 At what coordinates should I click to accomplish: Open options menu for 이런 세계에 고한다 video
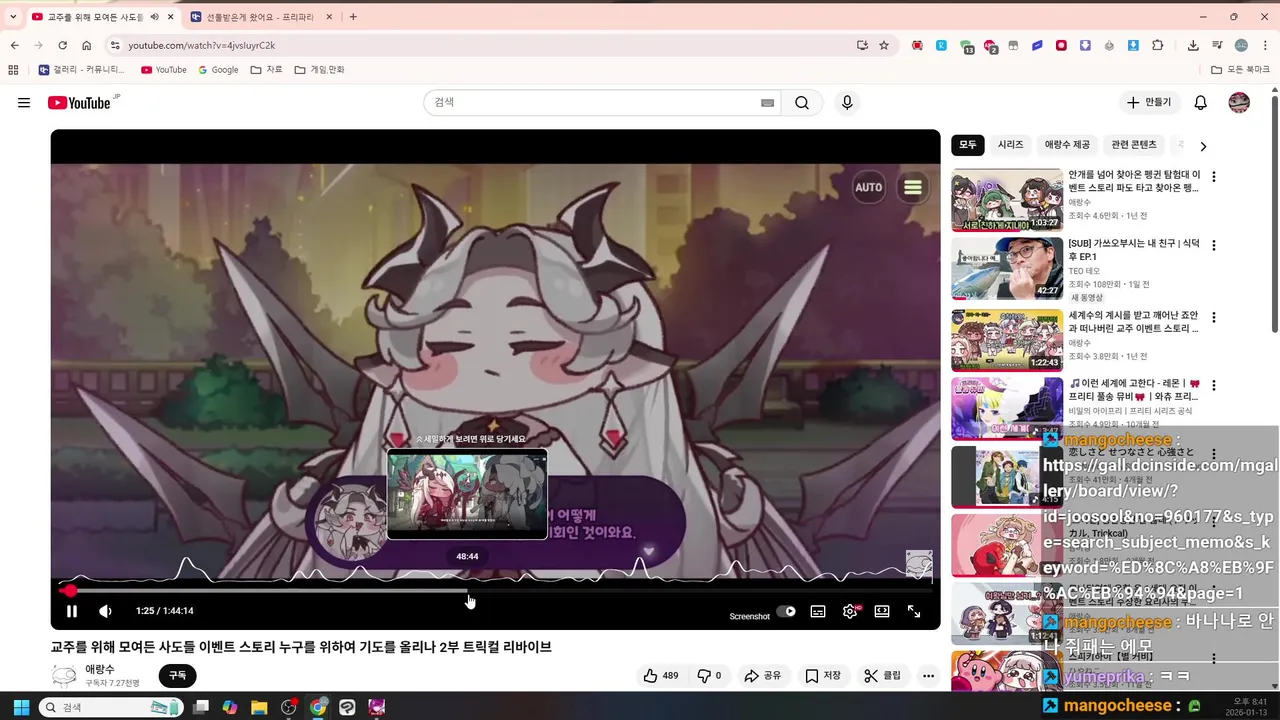pos(1214,385)
